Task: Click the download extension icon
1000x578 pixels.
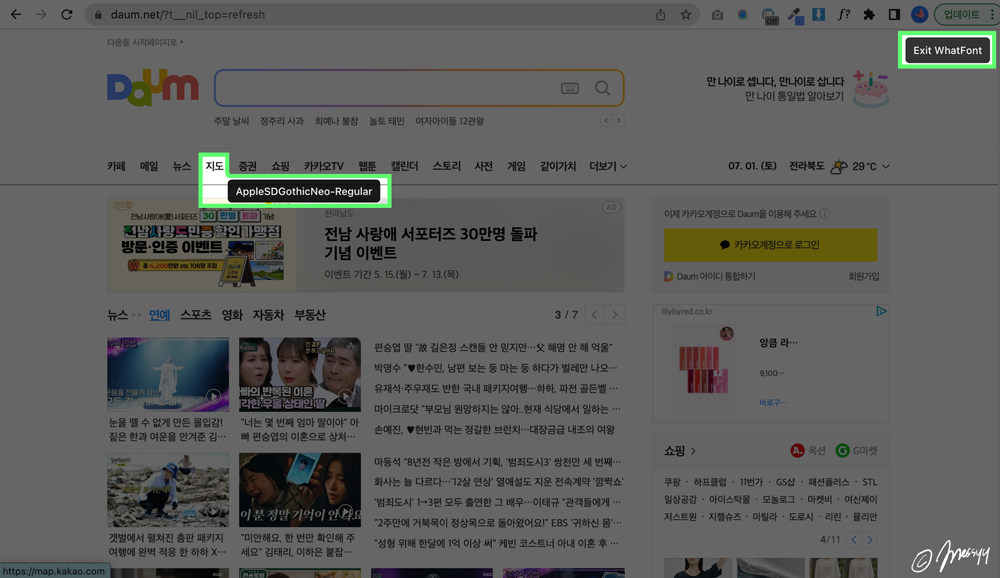Action: pos(818,14)
